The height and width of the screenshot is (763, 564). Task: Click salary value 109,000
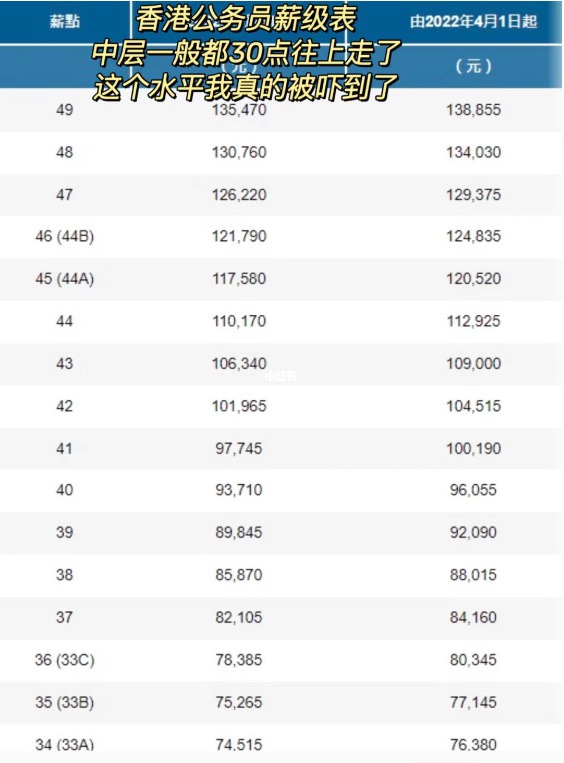(473, 363)
